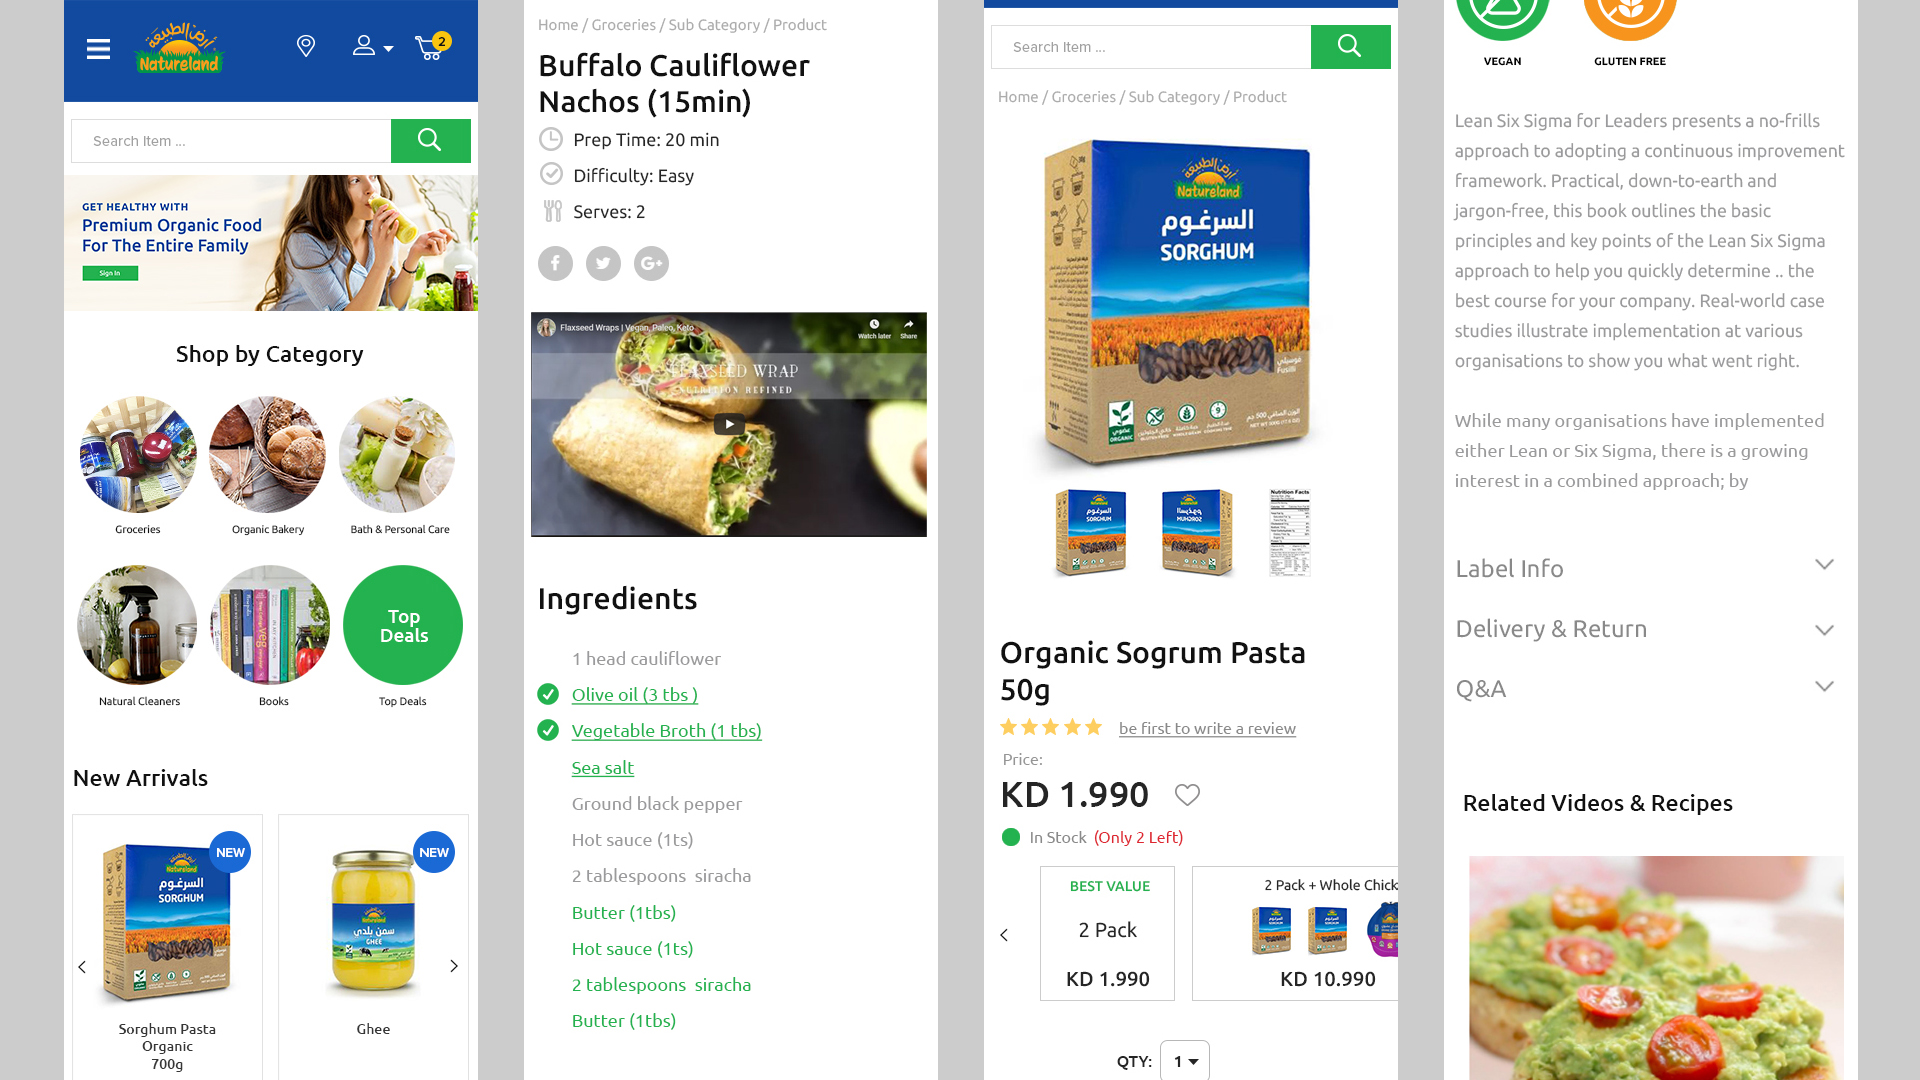Add Sorghum Pasta to wishlist heart
Viewport: 1920px width, 1080px height.
pyautogui.click(x=1187, y=795)
